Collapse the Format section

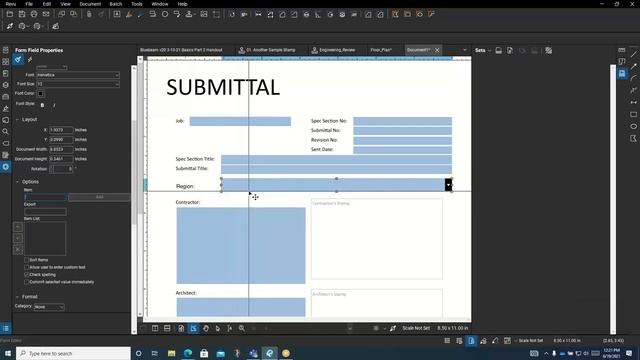click(17, 297)
